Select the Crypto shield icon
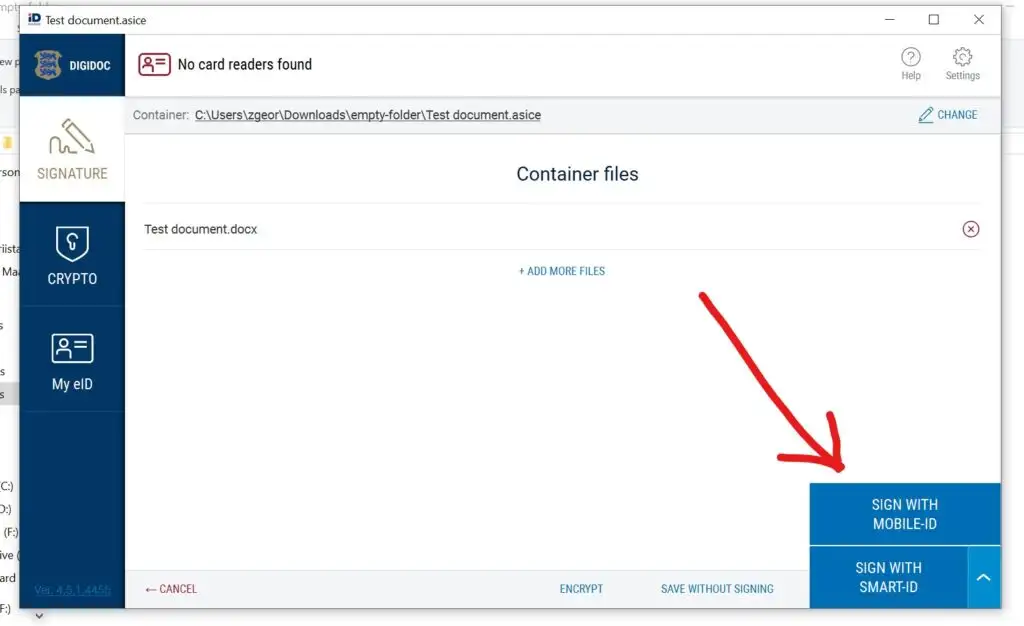Viewport: 1024px width, 626px height. [71, 243]
